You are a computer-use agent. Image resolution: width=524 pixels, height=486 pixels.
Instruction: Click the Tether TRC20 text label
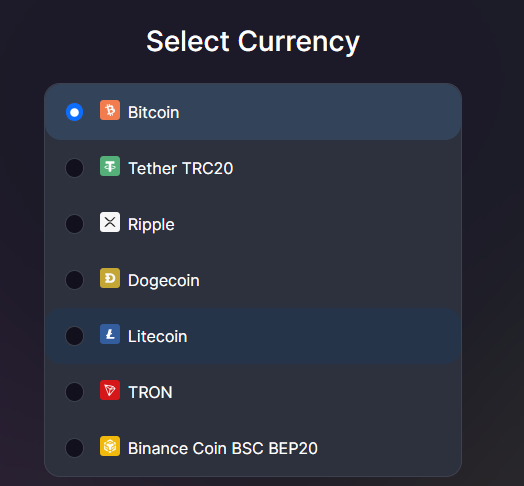click(181, 168)
